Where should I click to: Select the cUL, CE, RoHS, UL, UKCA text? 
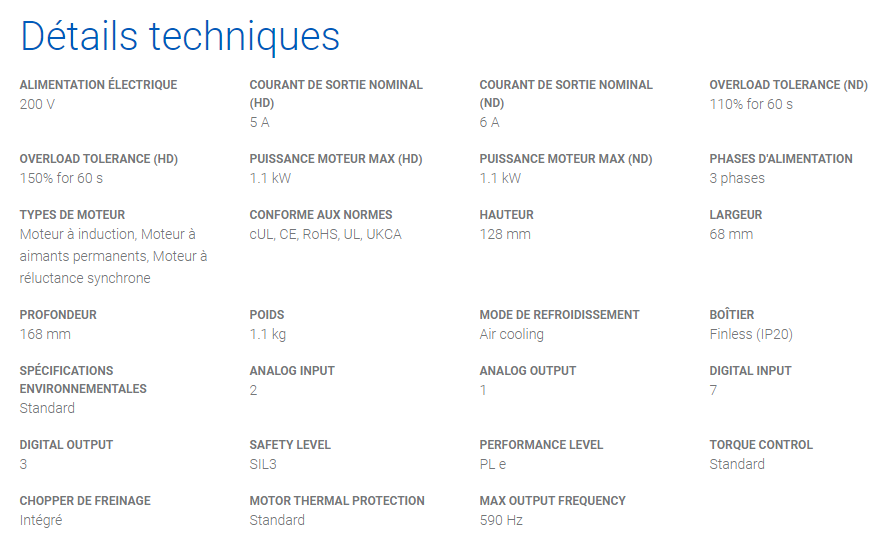pyautogui.click(x=325, y=234)
